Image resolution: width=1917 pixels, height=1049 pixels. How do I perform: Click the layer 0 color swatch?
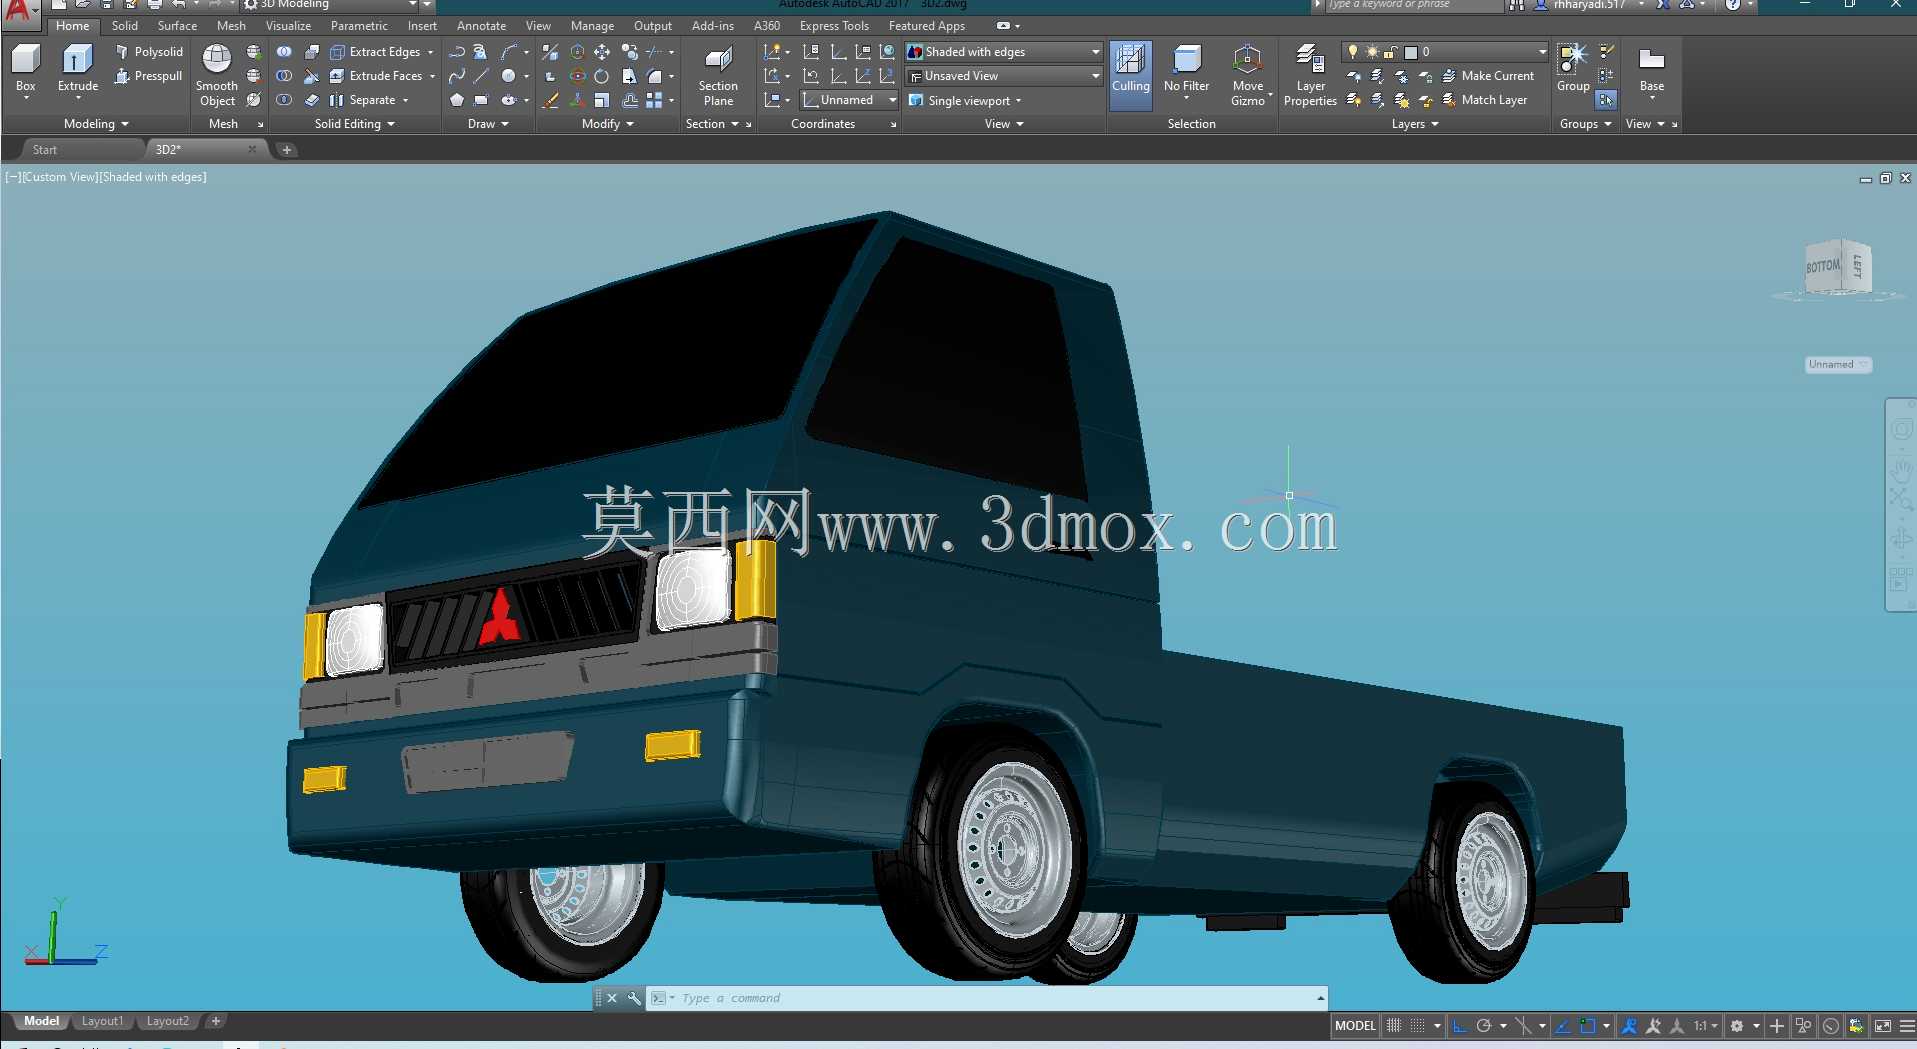[1411, 52]
